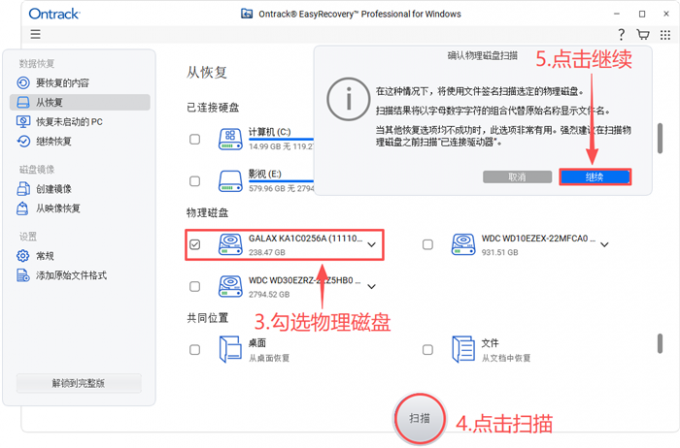680x448 pixels.
Task: Click the EasyRecovery title bar app icon
Action: pos(247,14)
